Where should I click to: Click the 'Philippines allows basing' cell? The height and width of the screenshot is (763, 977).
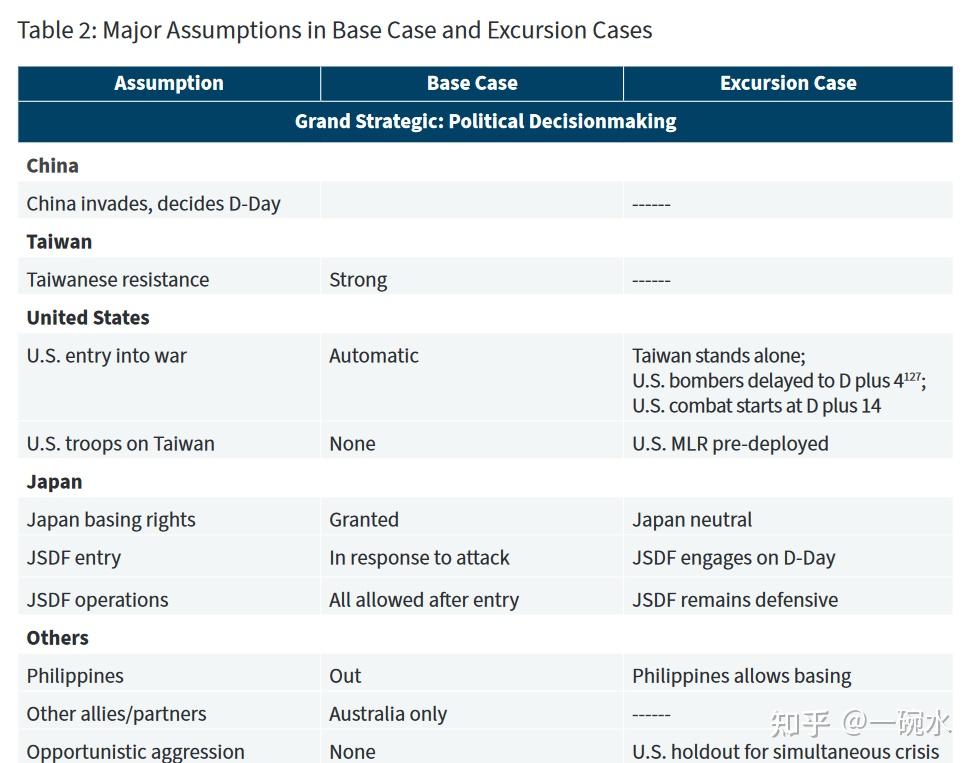coord(741,676)
